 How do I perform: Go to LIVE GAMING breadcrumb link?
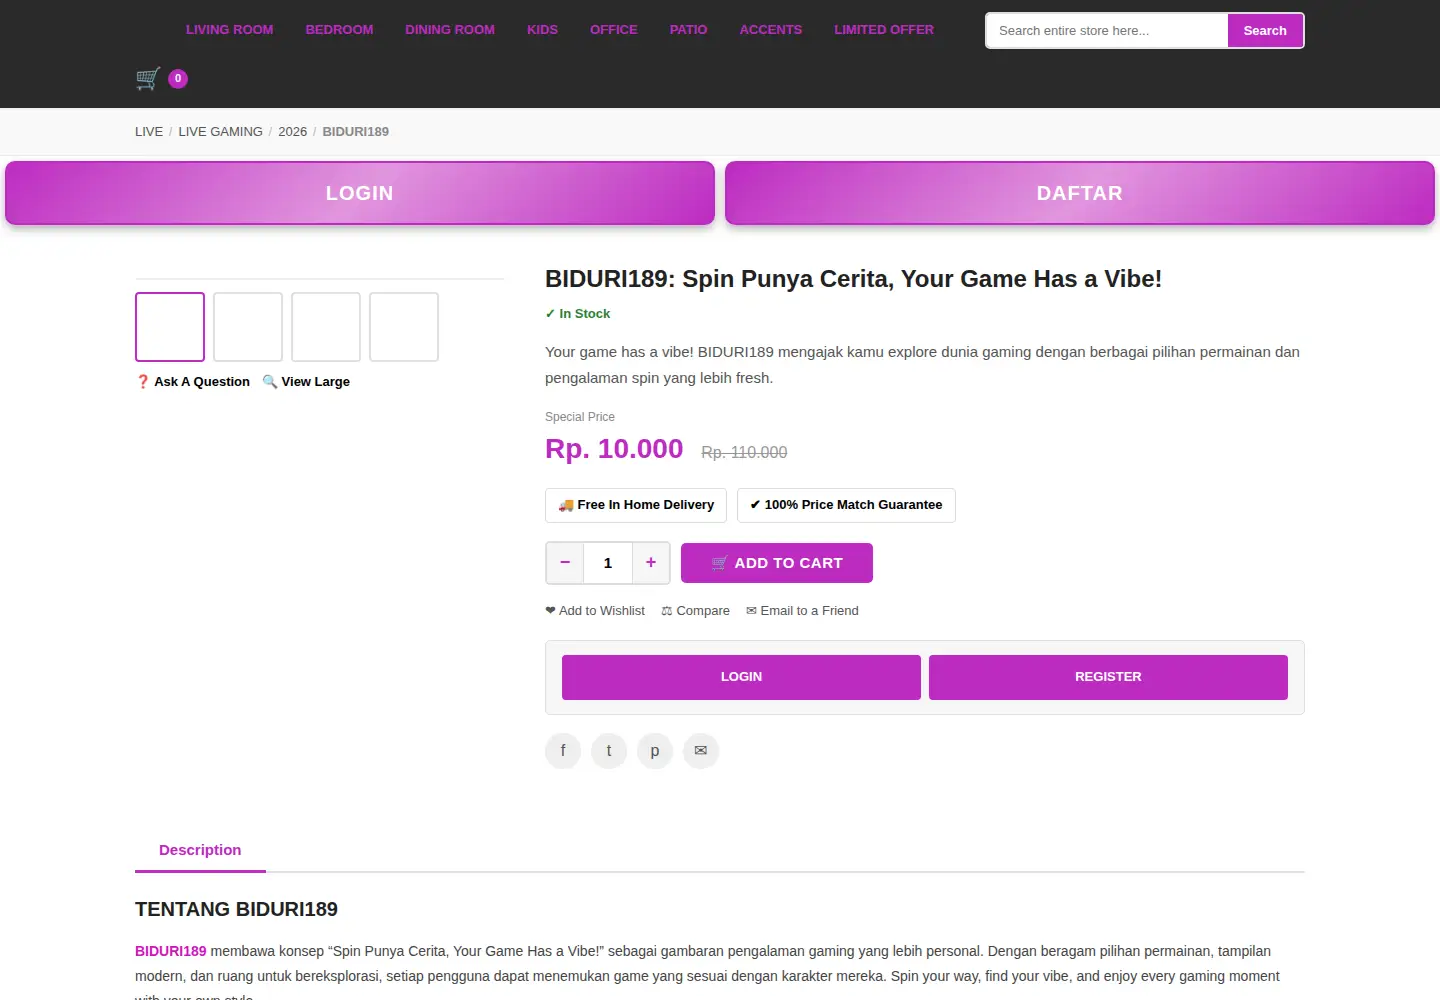(x=221, y=132)
